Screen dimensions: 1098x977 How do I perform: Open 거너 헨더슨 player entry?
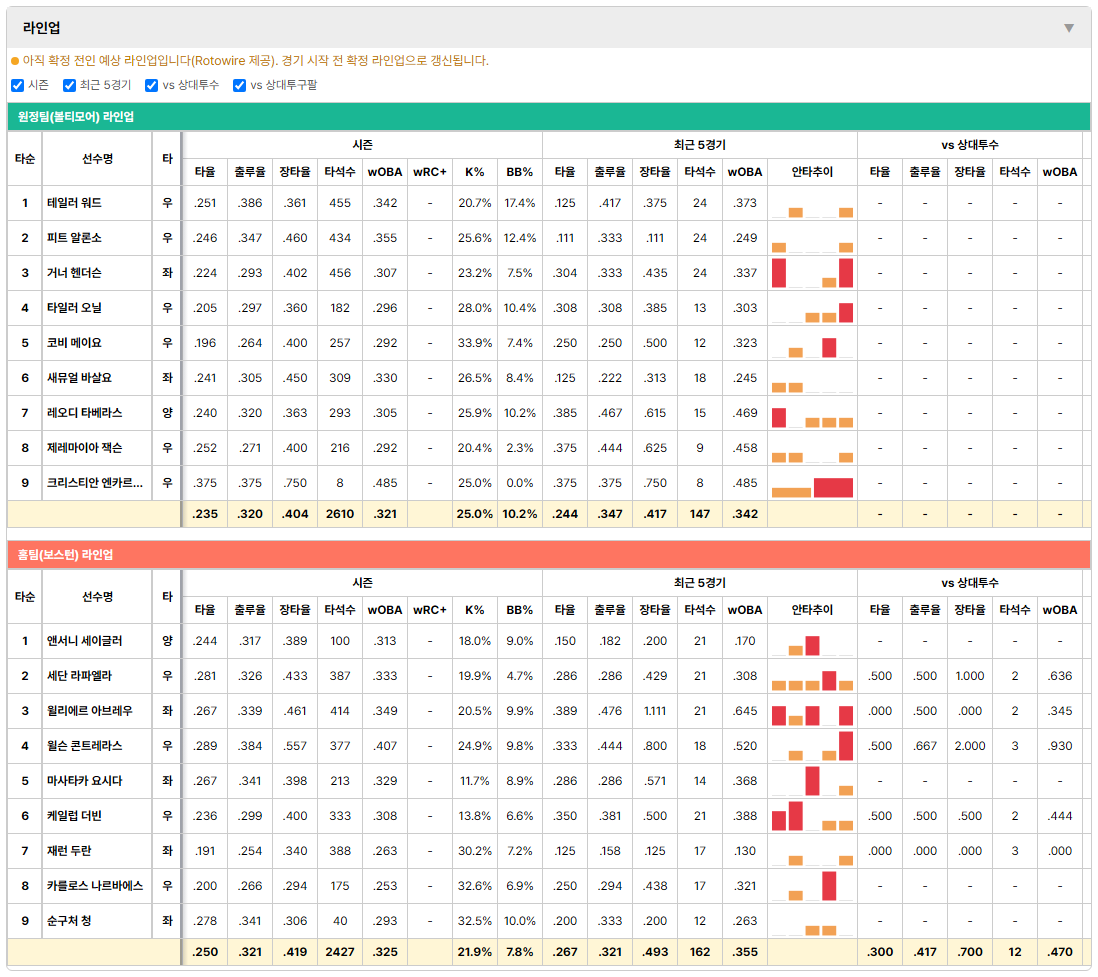74,273
